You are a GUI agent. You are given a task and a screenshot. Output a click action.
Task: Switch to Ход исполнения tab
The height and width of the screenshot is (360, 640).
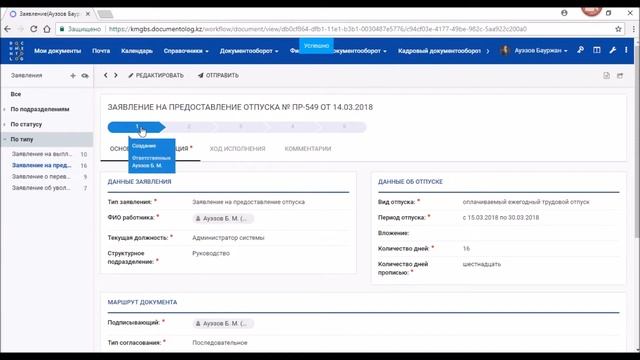point(238,149)
